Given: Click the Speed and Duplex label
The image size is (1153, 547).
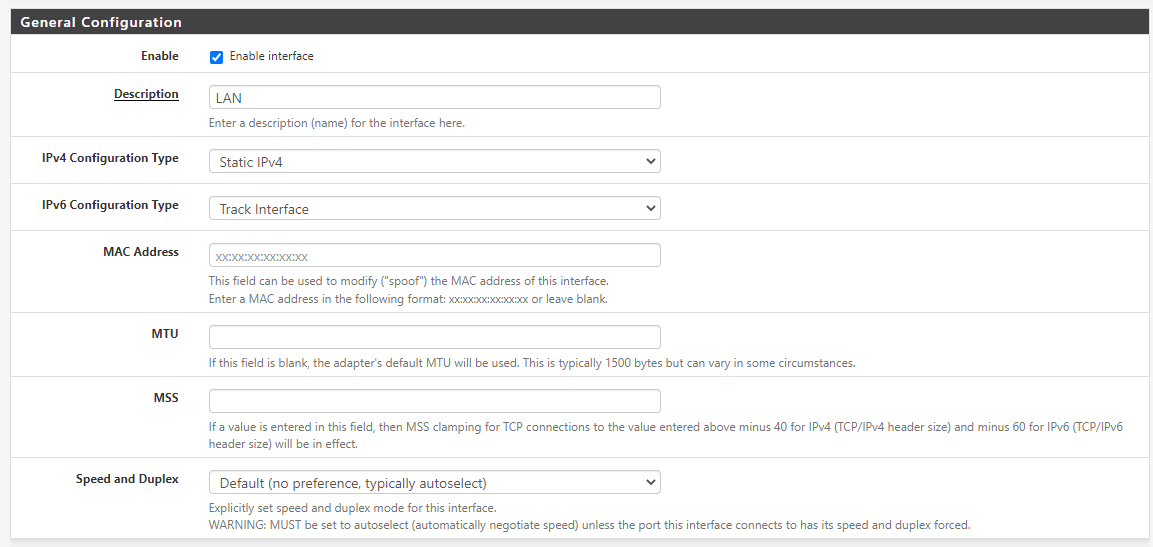Looking at the screenshot, I should [x=127, y=479].
